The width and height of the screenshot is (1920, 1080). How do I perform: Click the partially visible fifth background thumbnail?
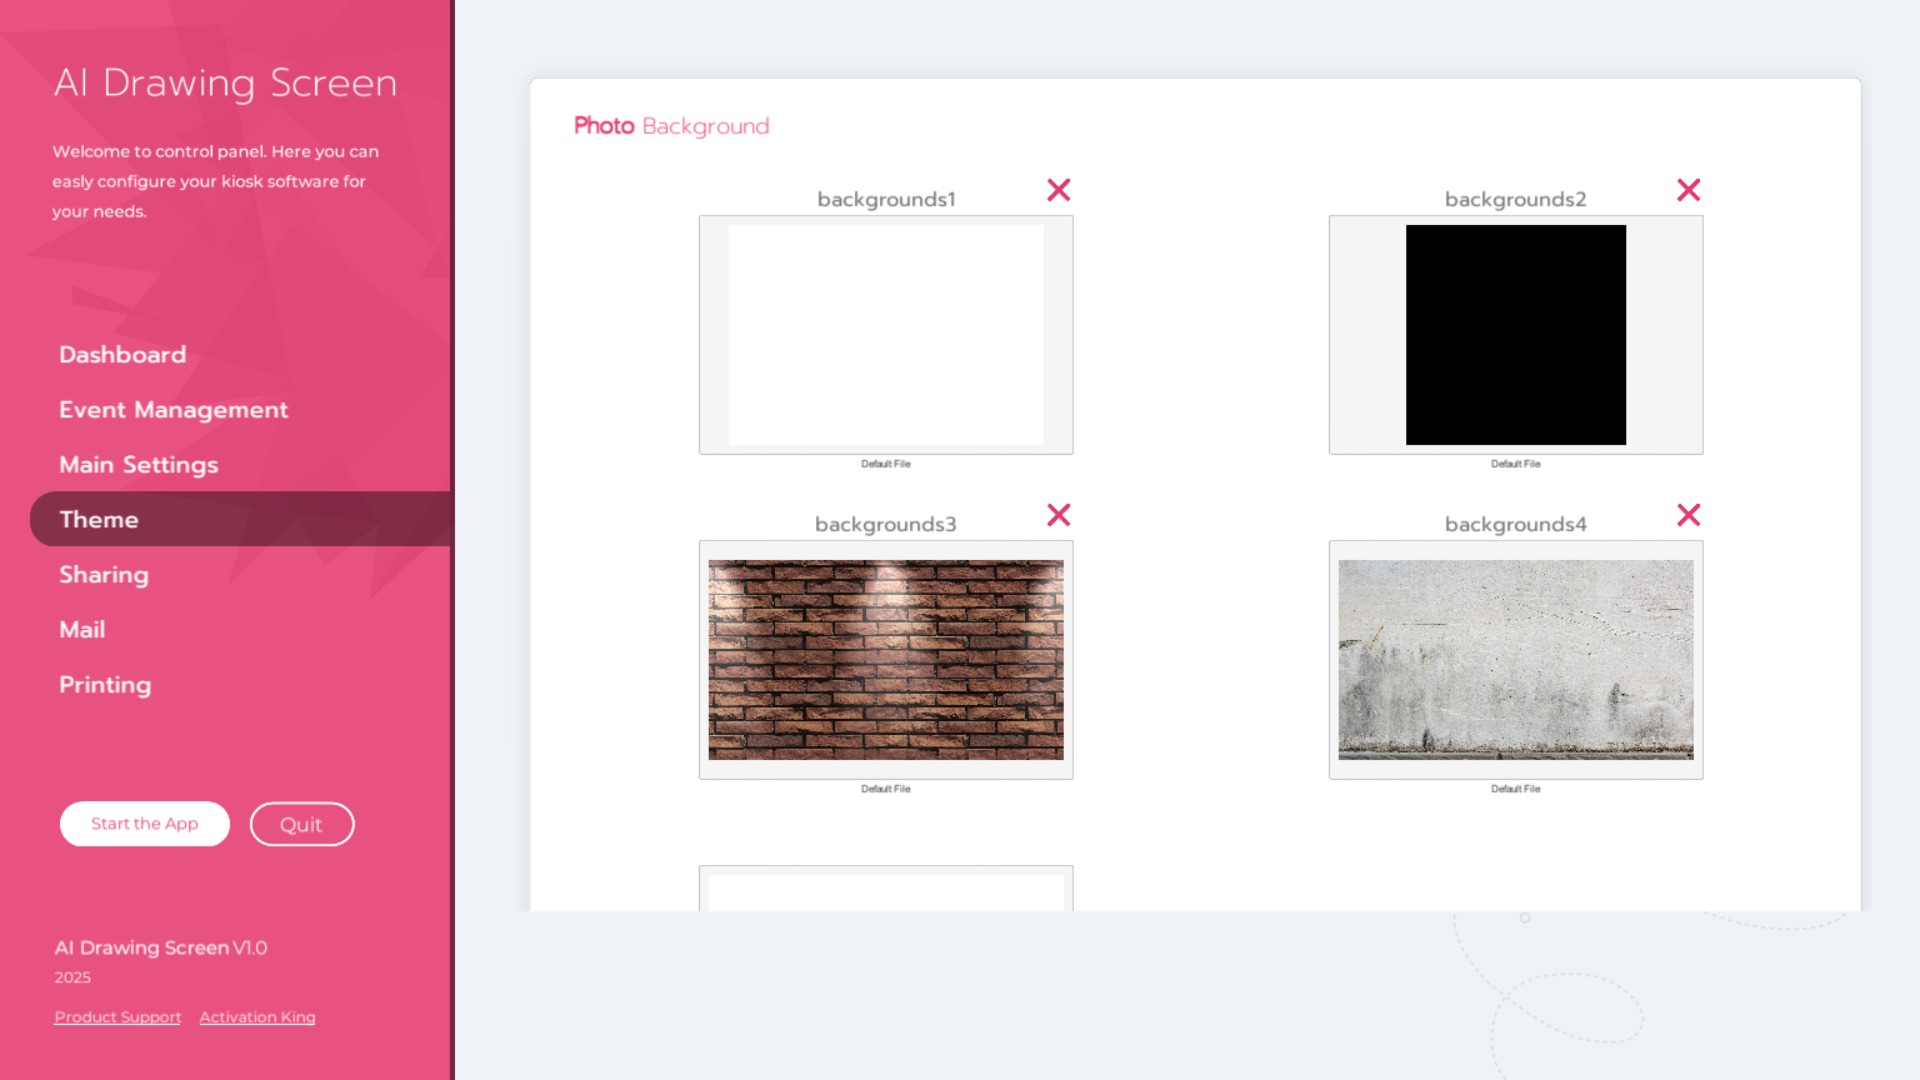click(x=885, y=890)
